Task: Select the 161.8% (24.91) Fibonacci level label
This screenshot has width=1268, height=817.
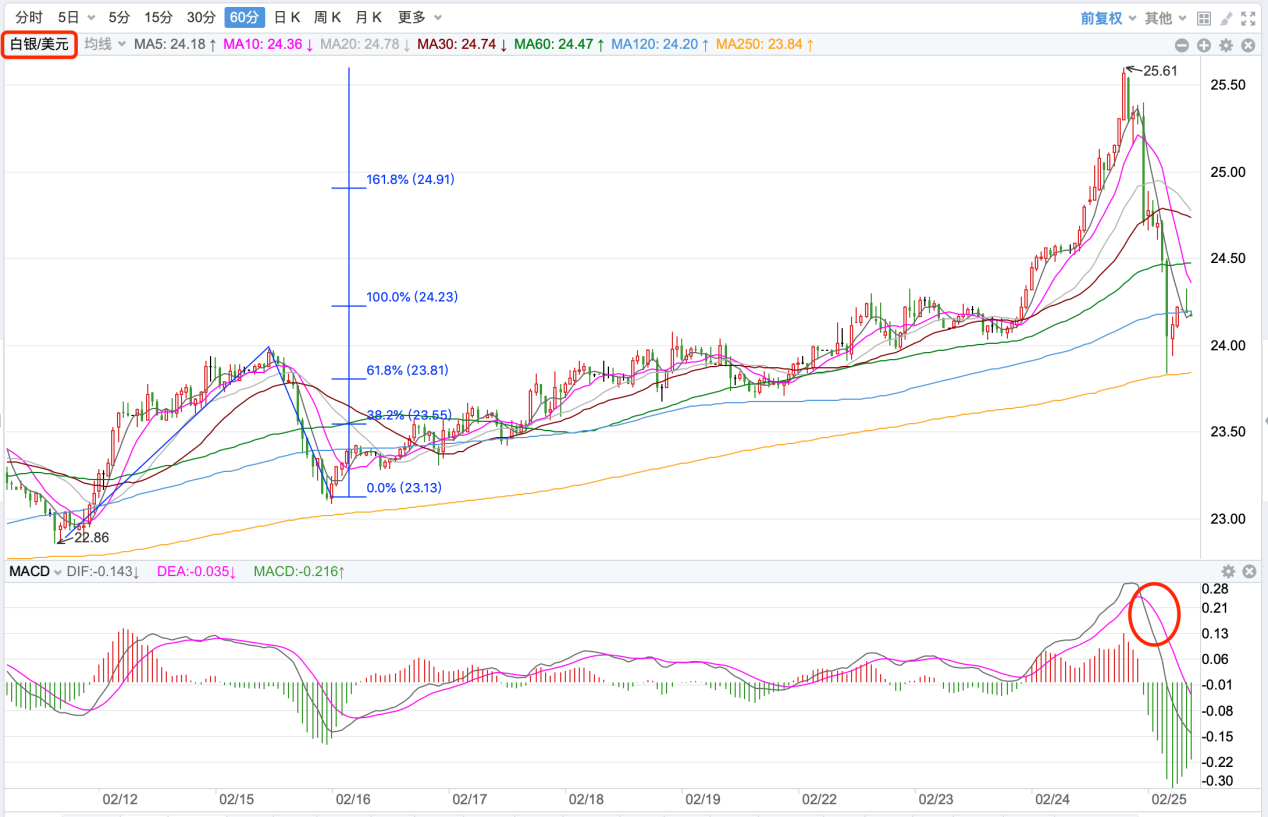Action: tap(411, 180)
